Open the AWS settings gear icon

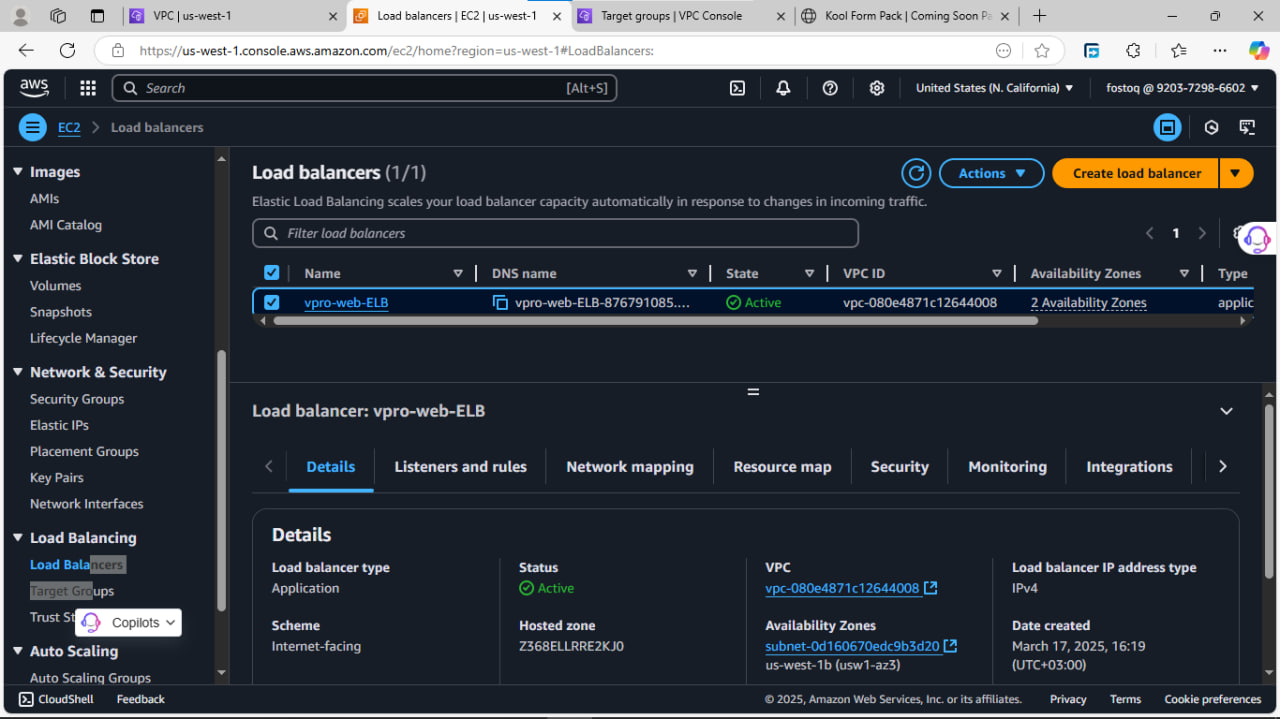pyautogui.click(x=877, y=88)
